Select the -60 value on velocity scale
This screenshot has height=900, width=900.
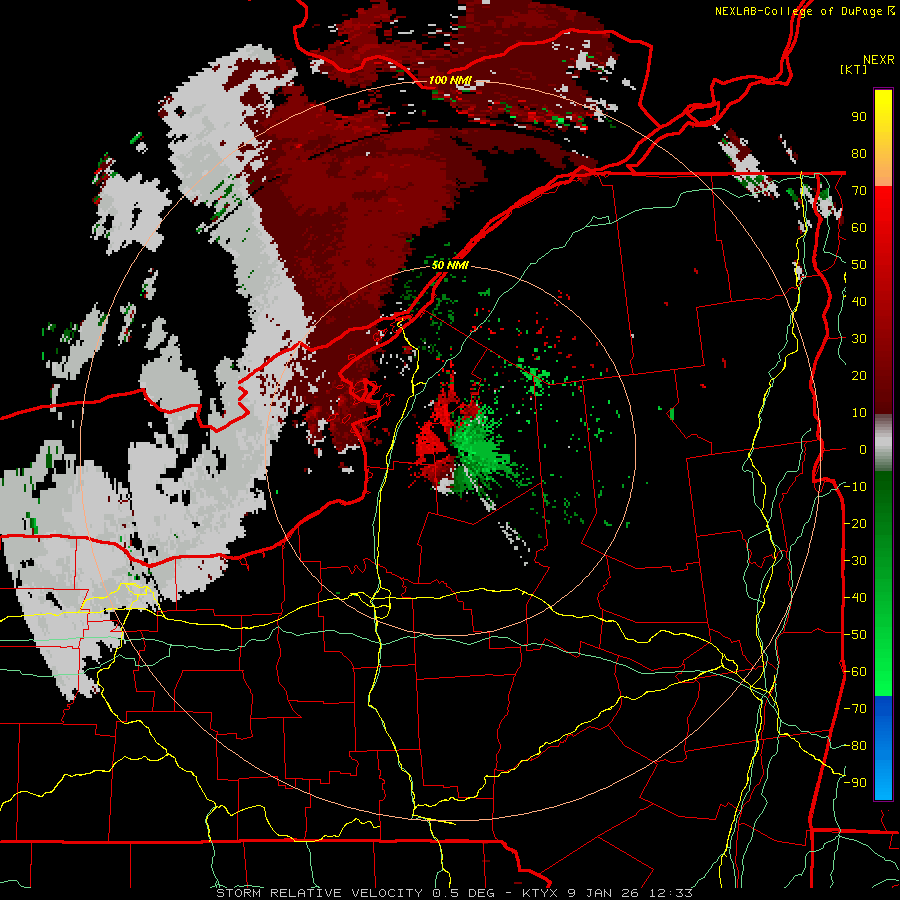[855, 672]
